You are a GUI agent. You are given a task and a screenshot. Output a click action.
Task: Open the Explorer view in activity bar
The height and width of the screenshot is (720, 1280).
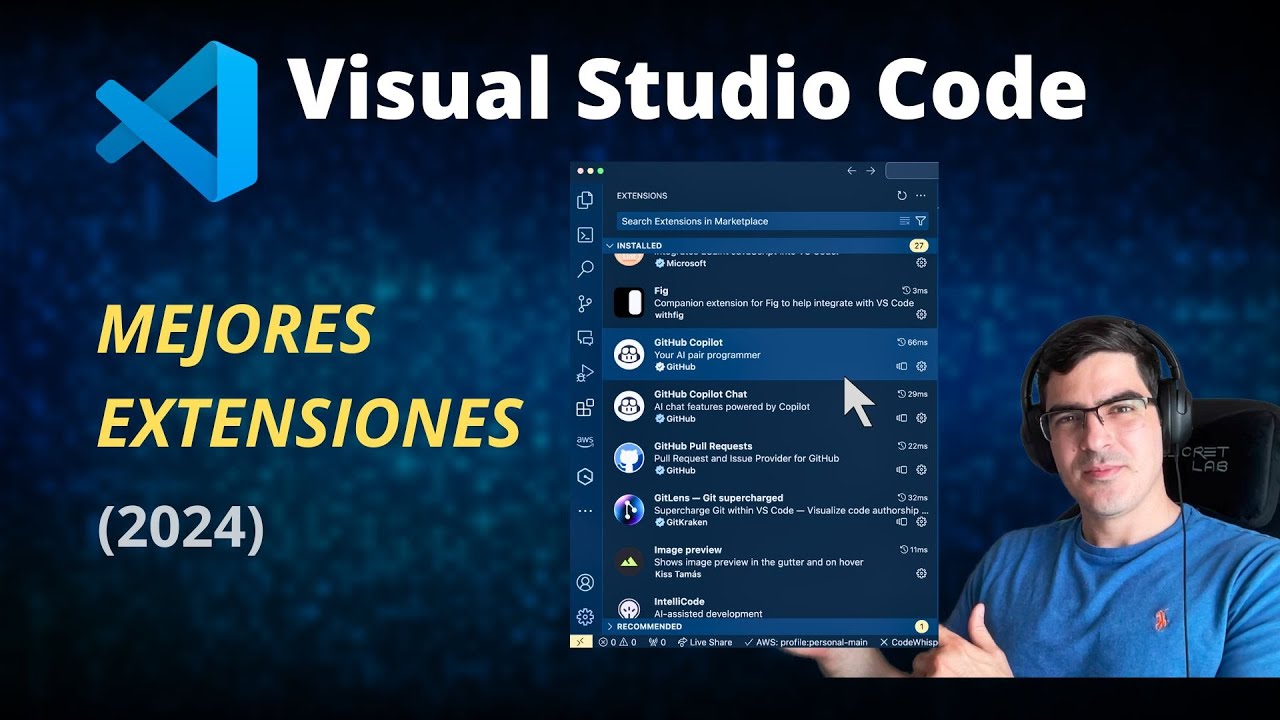click(585, 200)
